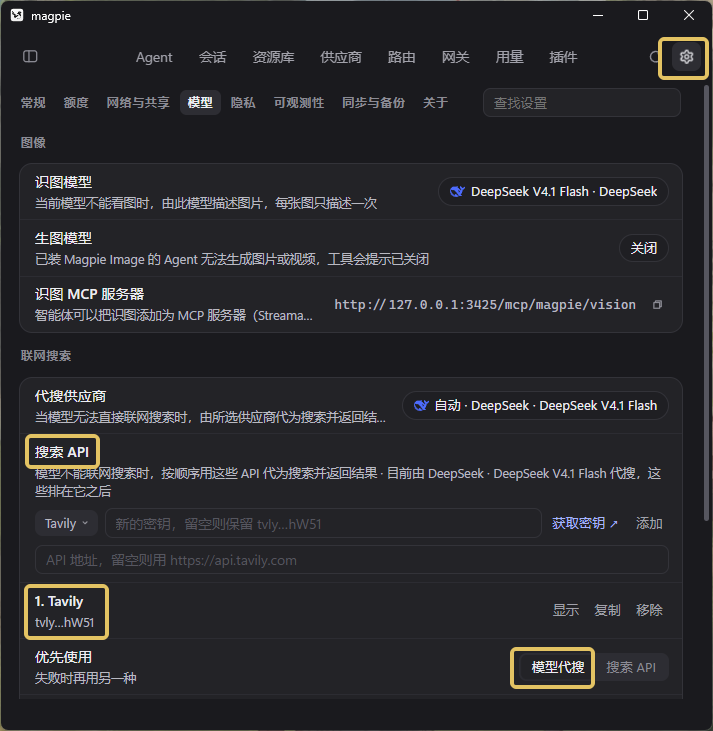The height and width of the screenshot is (731, 713).
Task: Click the 添加 button
Action: [649, 524]
